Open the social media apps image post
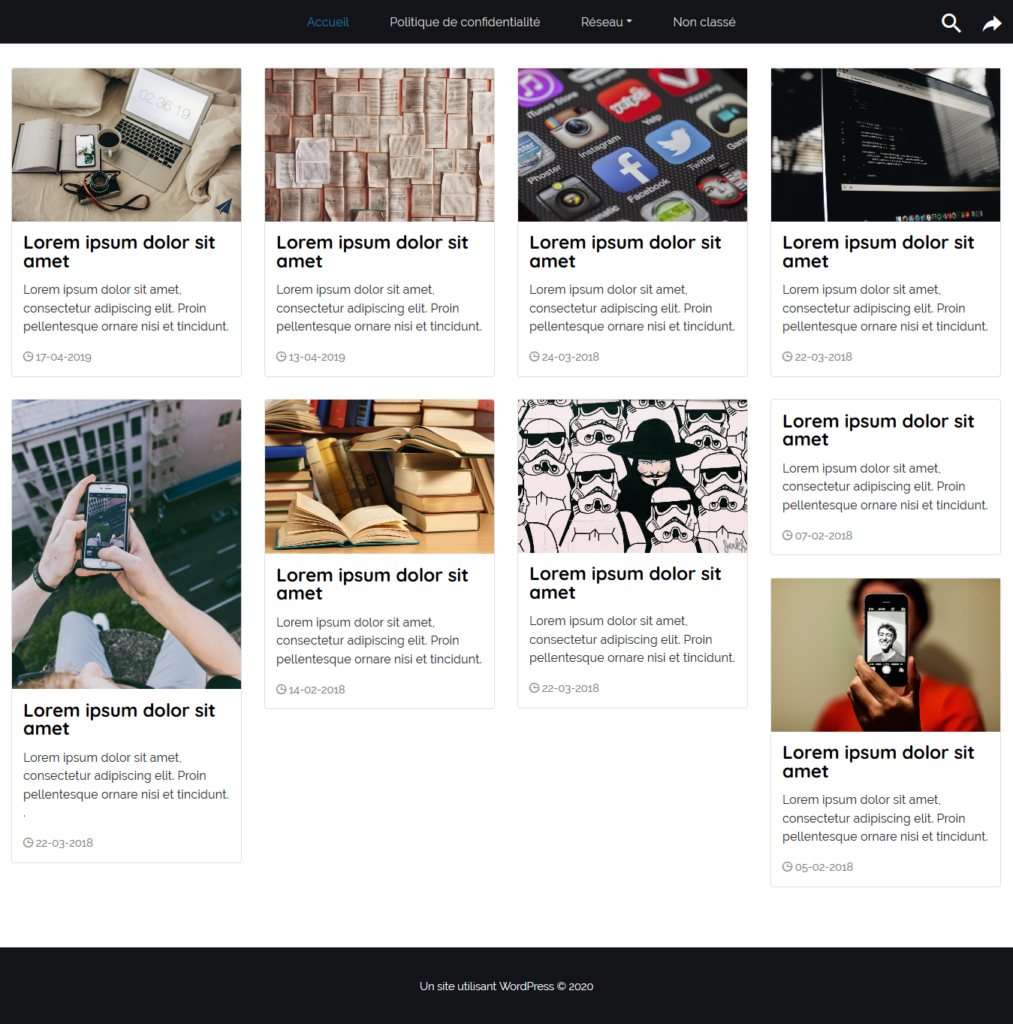This screenshot has height=1024, width=1013. coord(632,144)
